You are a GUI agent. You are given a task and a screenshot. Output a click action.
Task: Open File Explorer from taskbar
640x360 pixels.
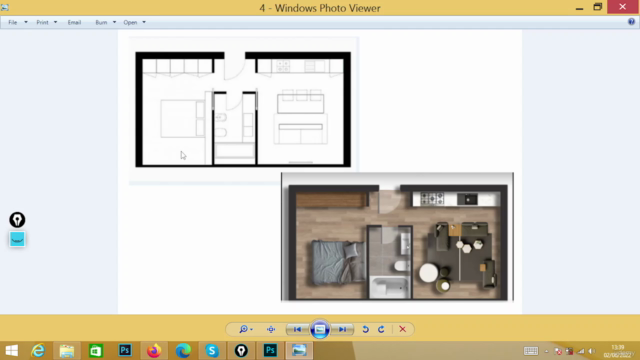click(67, 351)
